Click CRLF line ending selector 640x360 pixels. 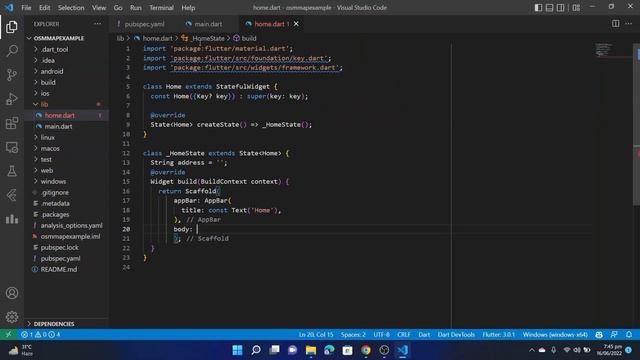coord(403,334)
